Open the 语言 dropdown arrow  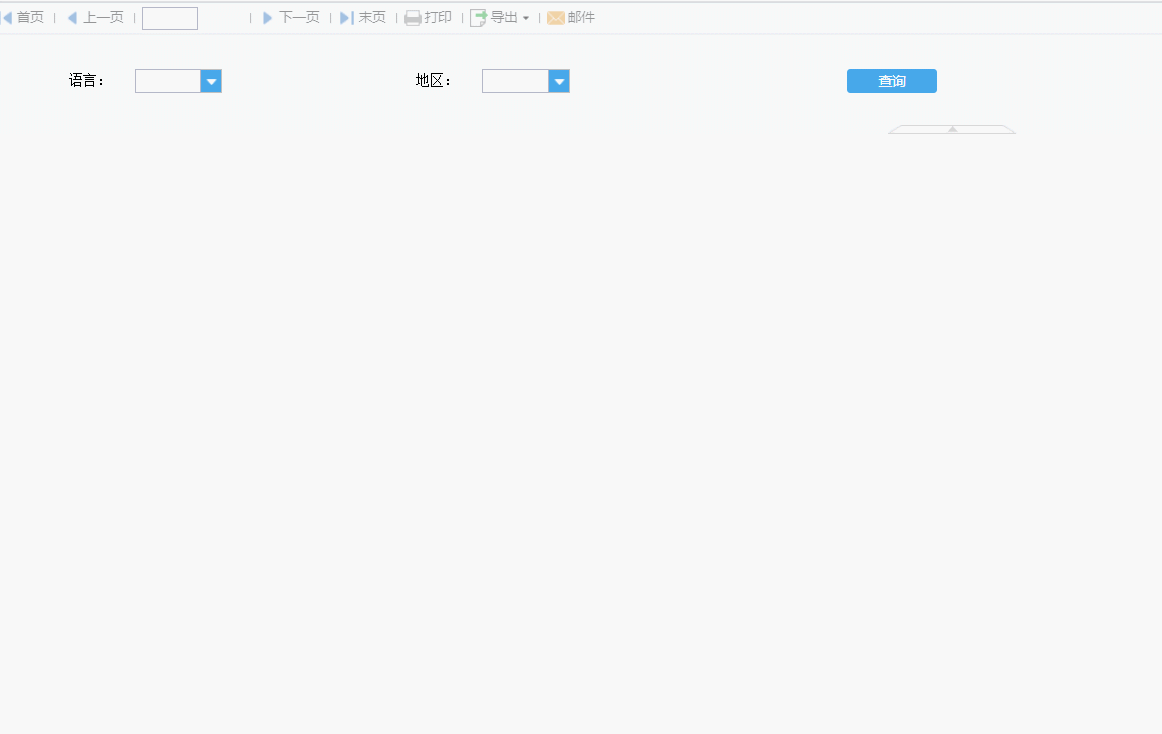coord(211,81)
